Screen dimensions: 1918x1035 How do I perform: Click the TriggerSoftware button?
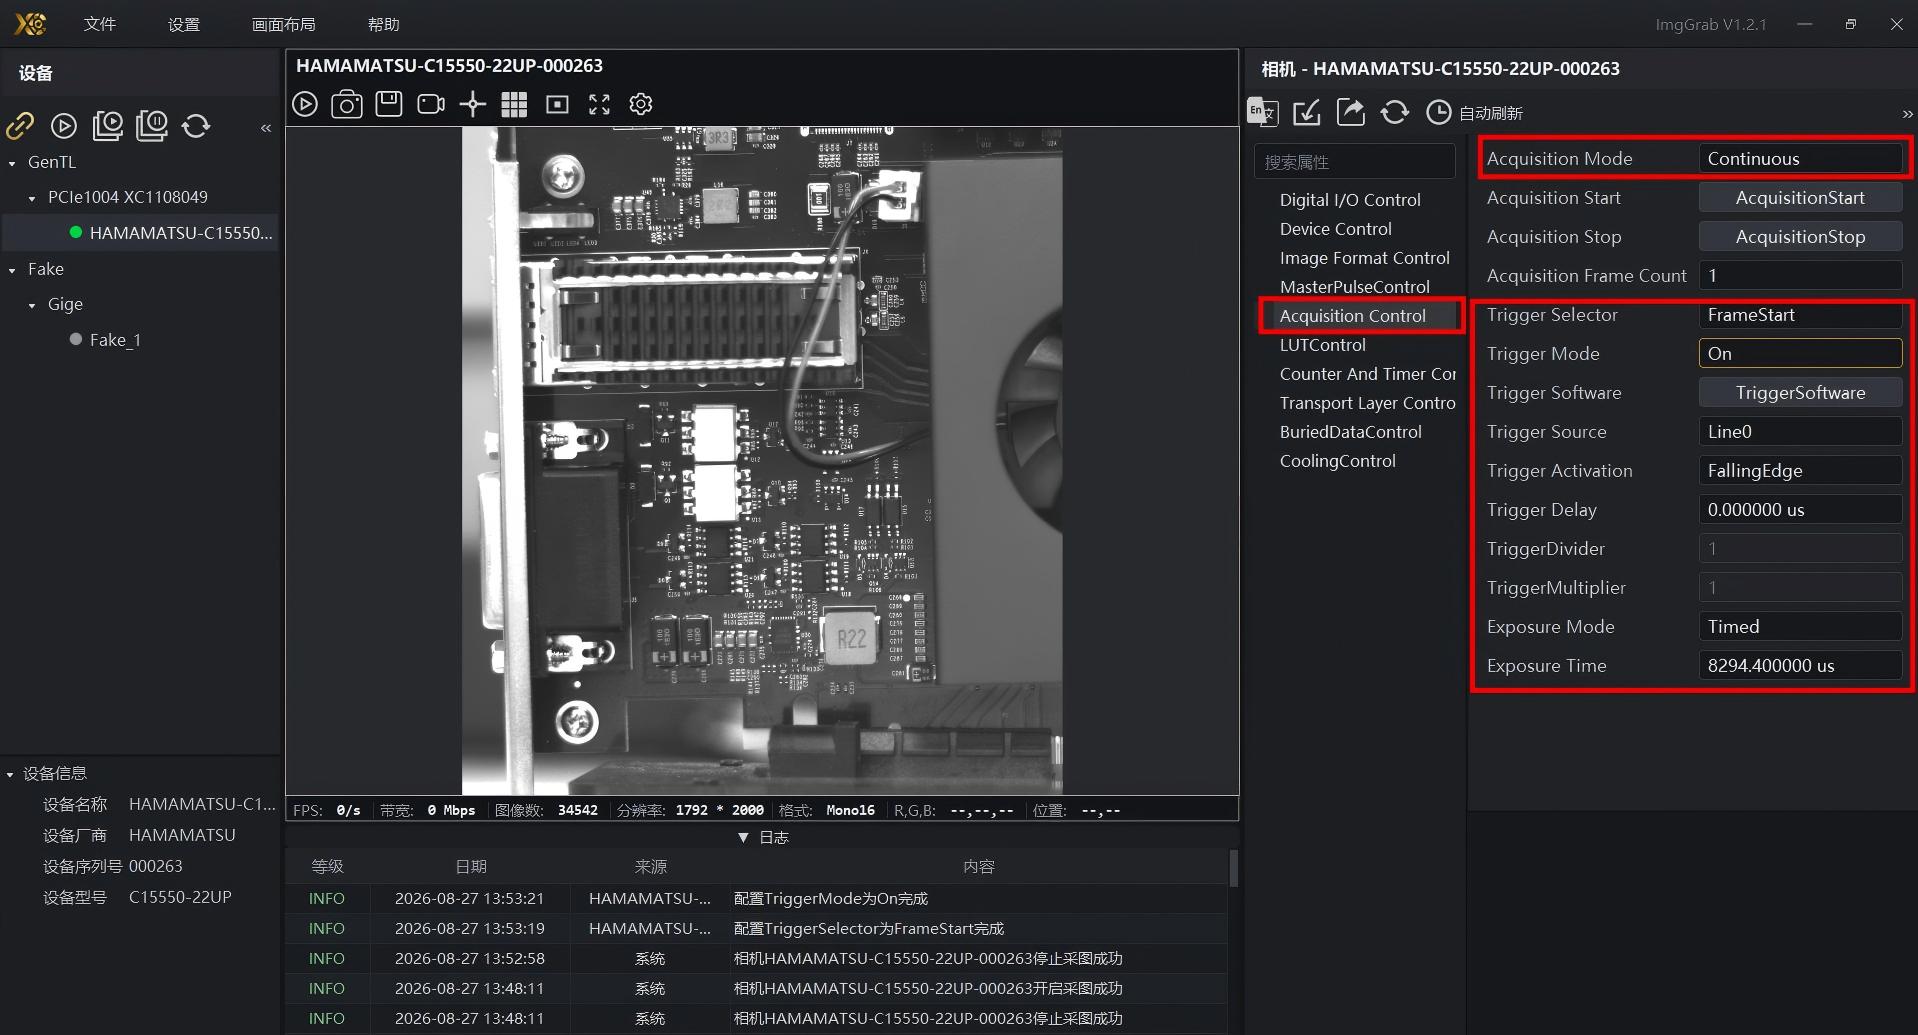tap(1800, 393)
